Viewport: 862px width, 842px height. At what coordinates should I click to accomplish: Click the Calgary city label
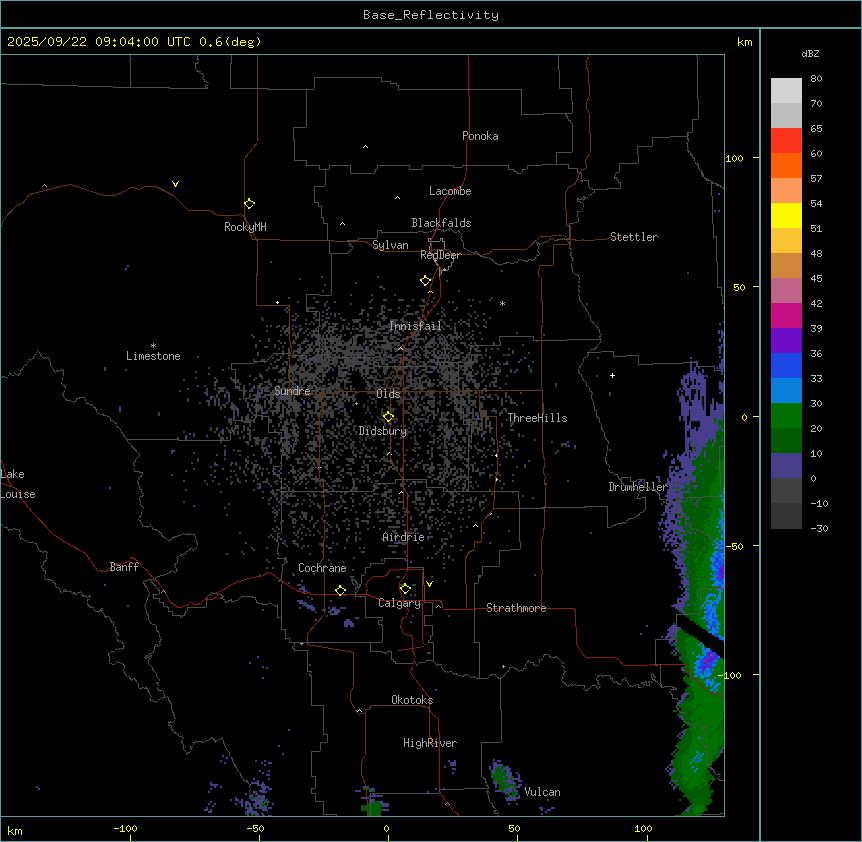(399, 604)
